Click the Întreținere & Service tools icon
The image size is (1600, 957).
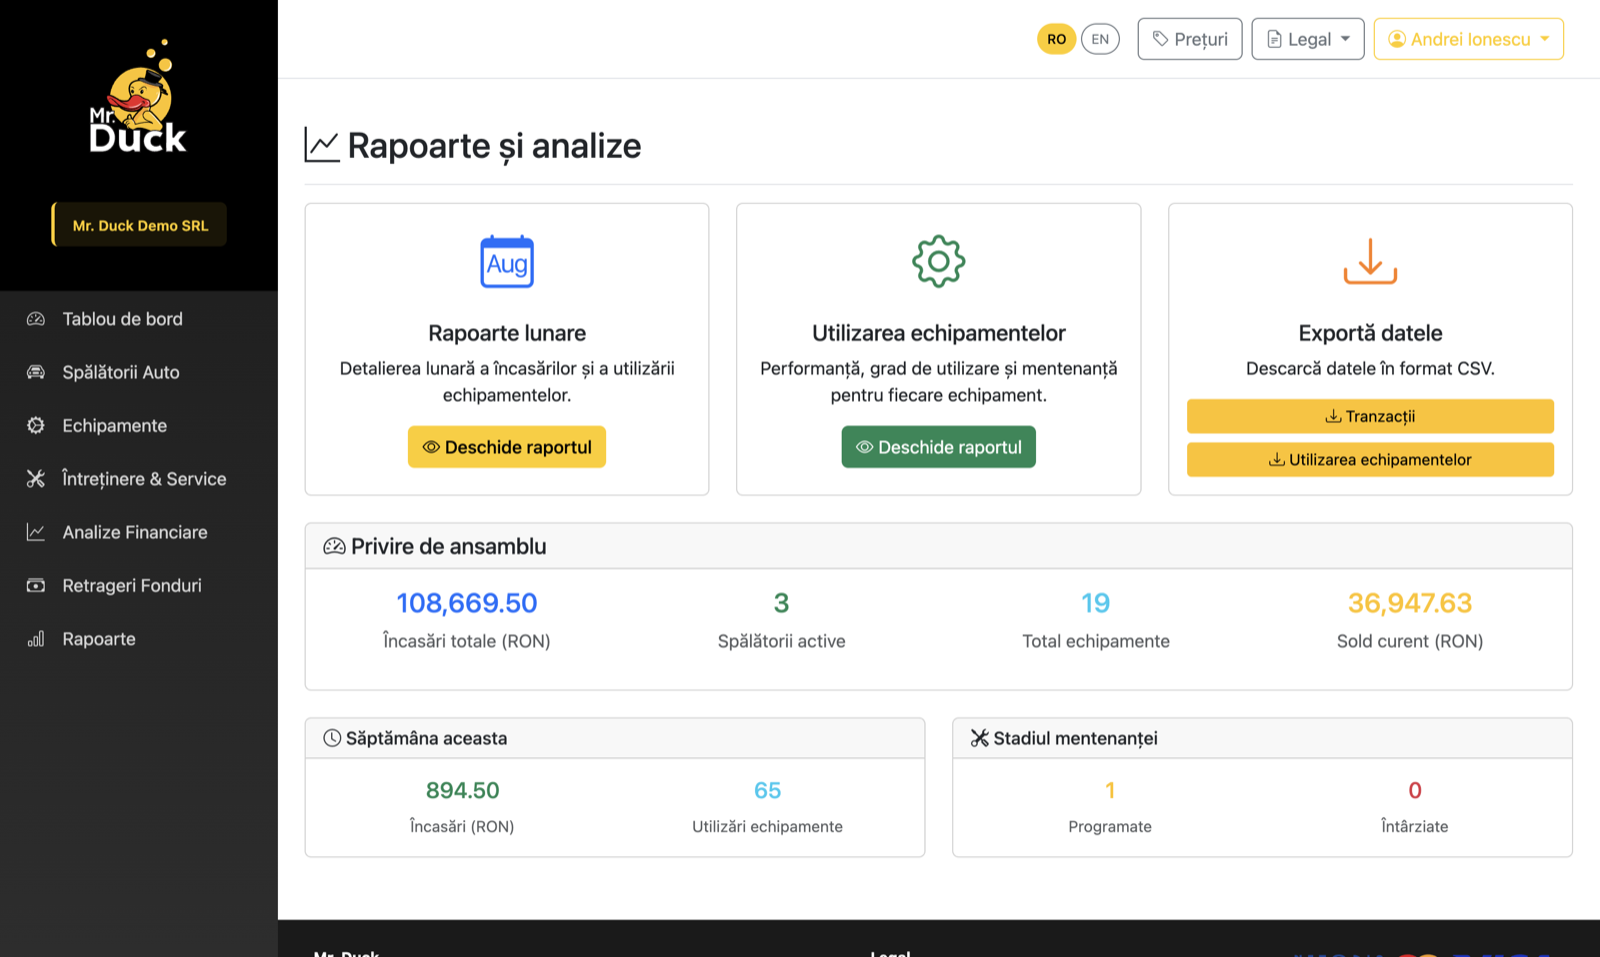coord(36,479)
